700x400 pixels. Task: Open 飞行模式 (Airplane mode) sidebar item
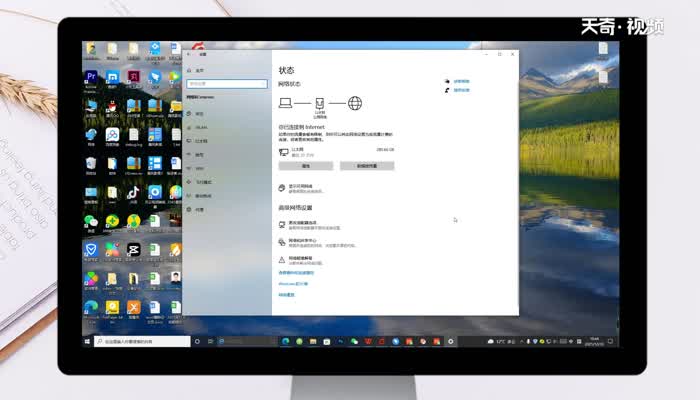(x=203, y=183)
